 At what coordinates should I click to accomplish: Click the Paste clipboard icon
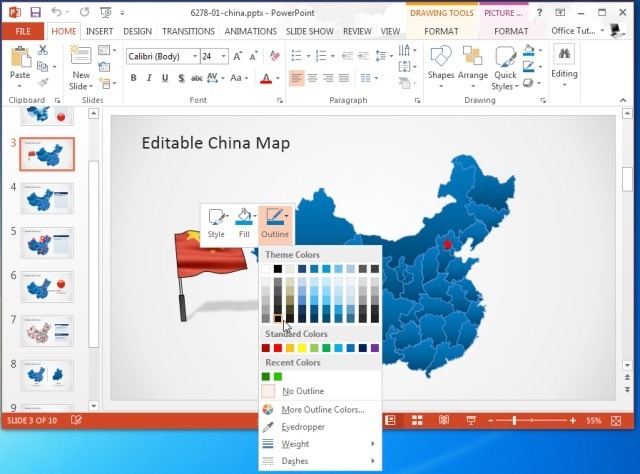pyautogui.click(x=20, y=57)
